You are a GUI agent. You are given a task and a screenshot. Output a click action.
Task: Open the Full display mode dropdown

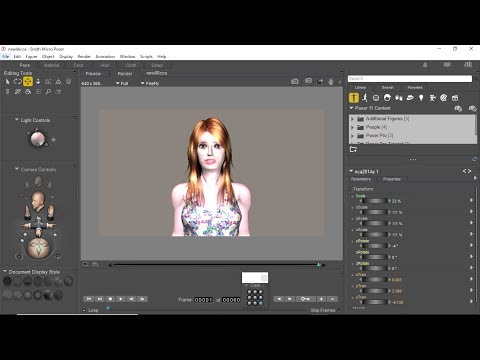(x=122, y=83)
